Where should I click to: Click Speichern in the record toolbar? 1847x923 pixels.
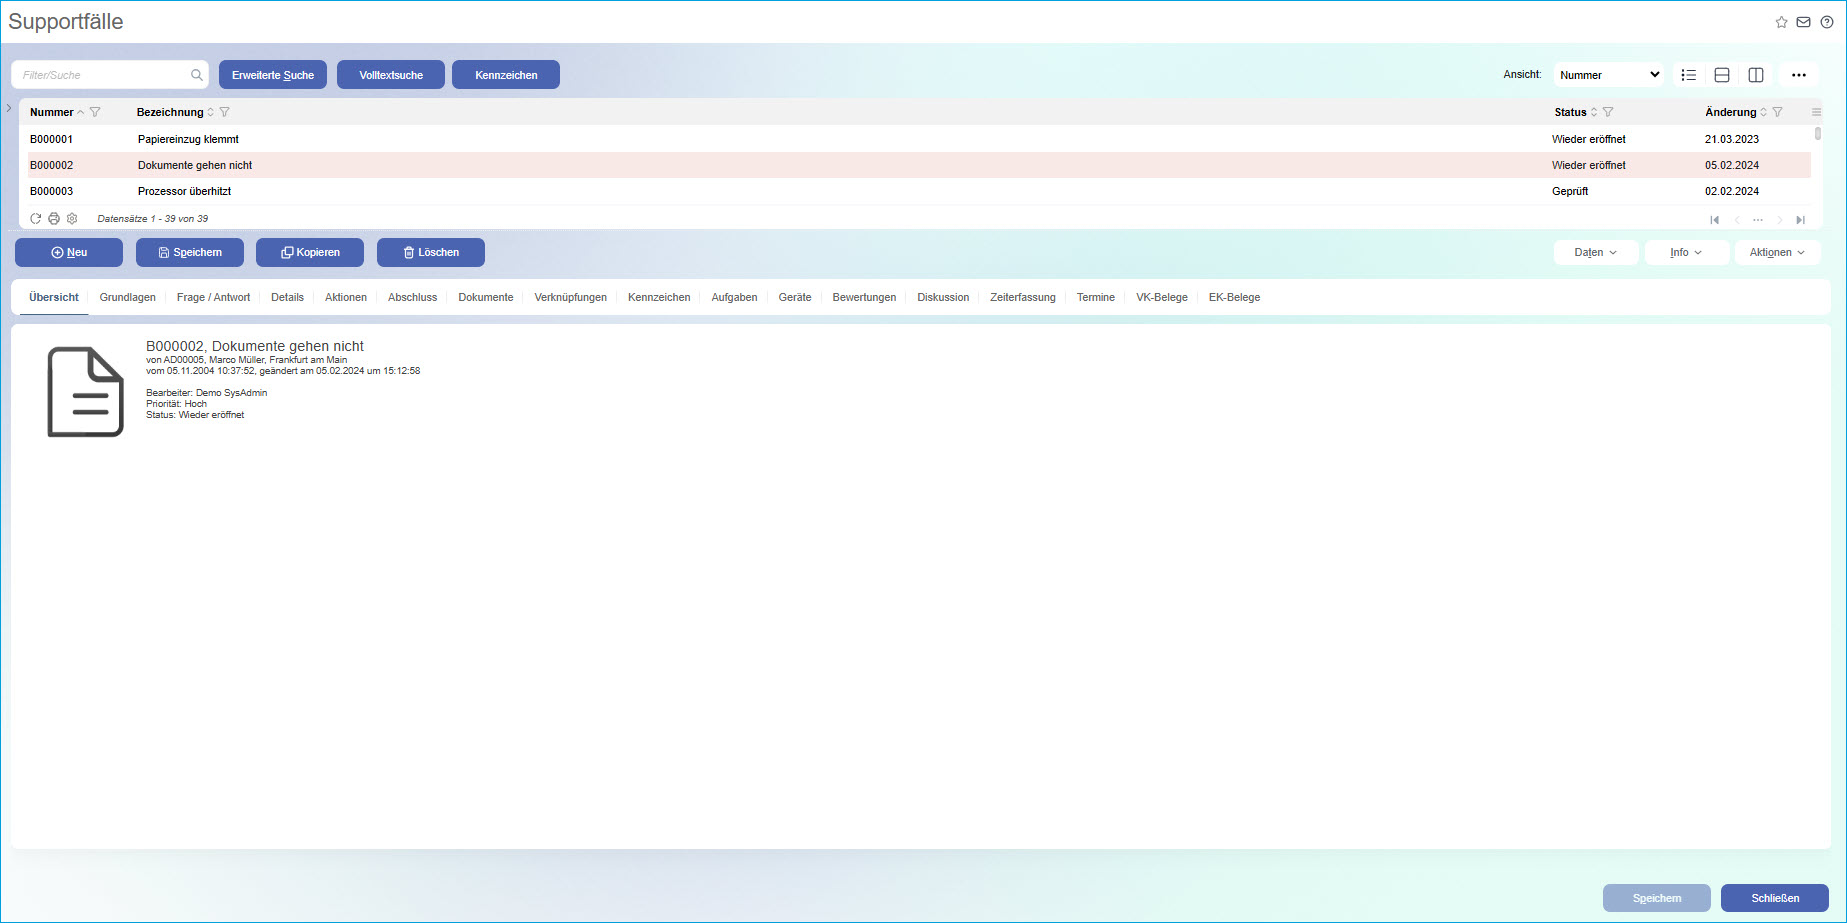point(190,253)
